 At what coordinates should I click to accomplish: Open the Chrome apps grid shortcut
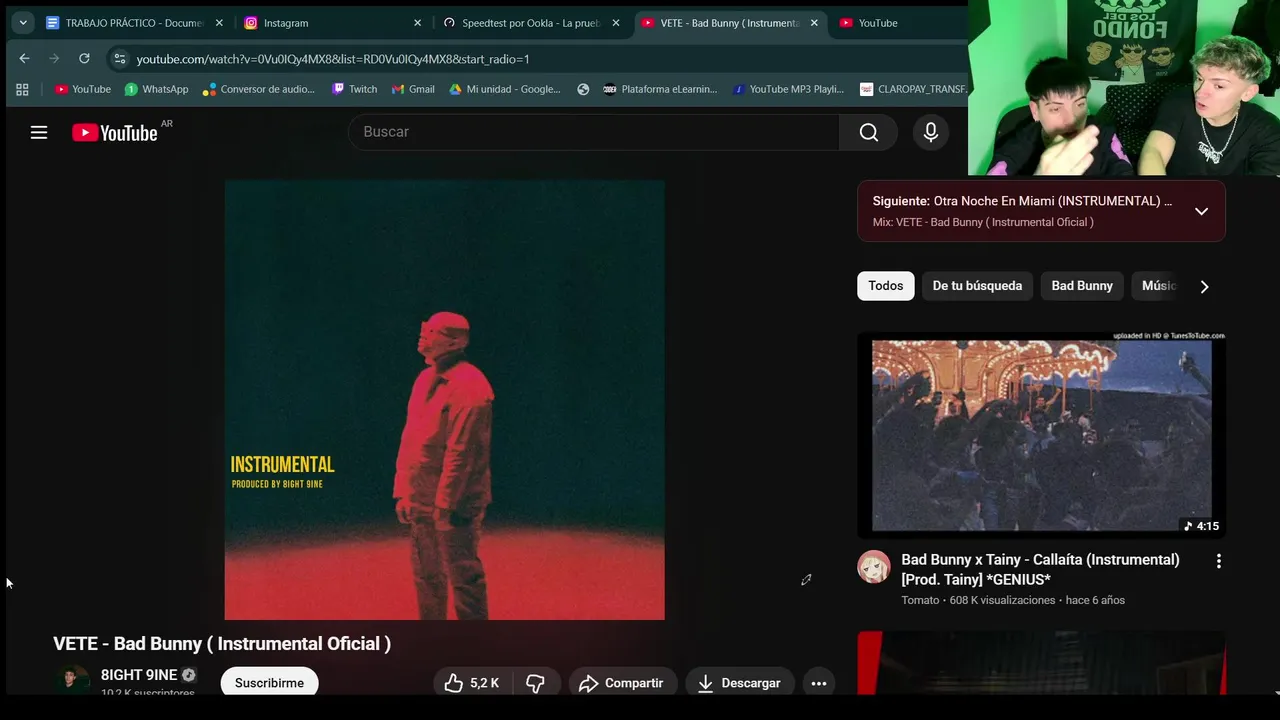[x=22, y=89]
